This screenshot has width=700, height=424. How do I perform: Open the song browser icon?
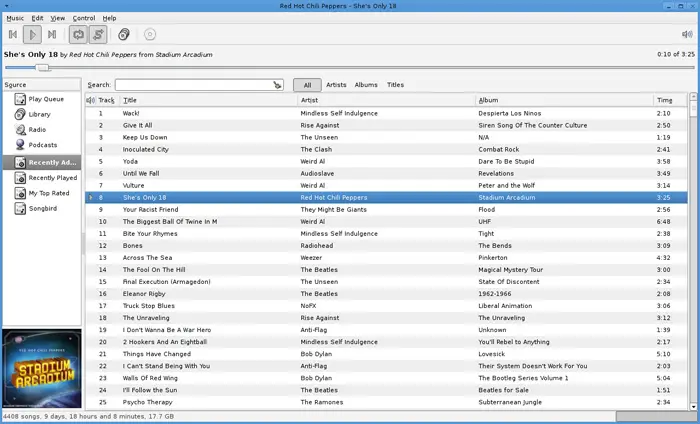[x=124, y=34]
